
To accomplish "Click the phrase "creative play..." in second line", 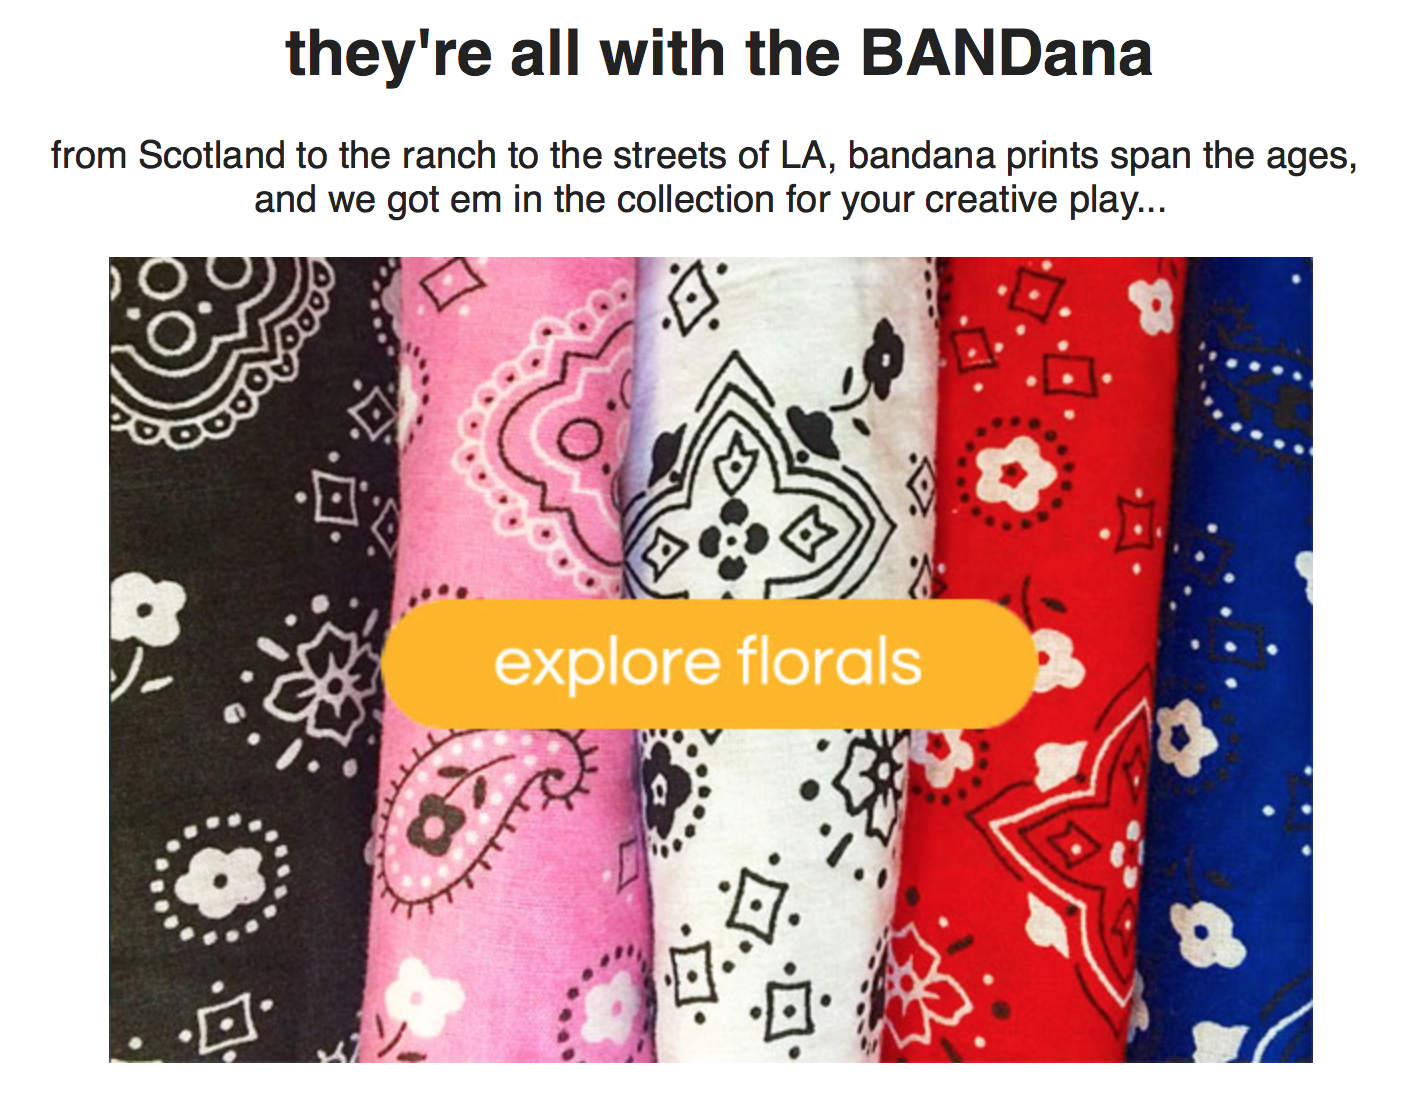I will 1045,199.
